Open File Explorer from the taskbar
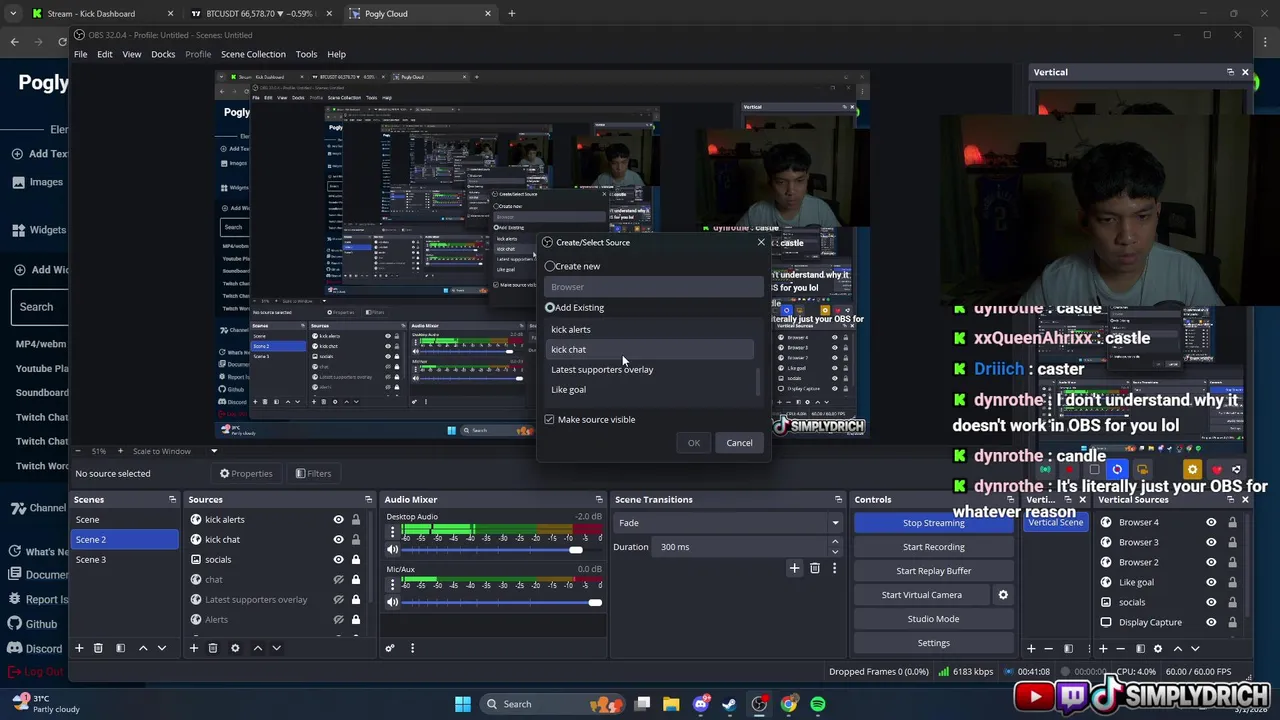This screenshot has height=720, width=1280. click(x=671, y=704)
